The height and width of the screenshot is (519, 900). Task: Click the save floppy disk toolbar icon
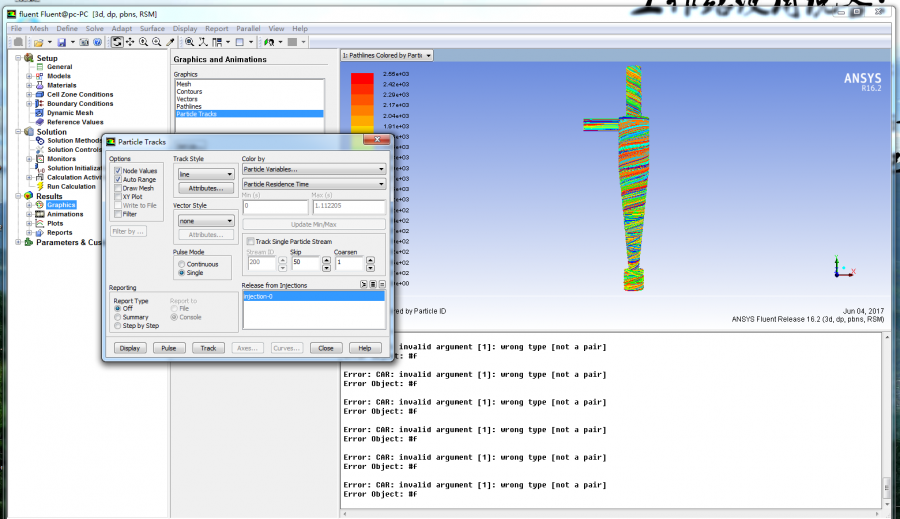pos(61,42)
